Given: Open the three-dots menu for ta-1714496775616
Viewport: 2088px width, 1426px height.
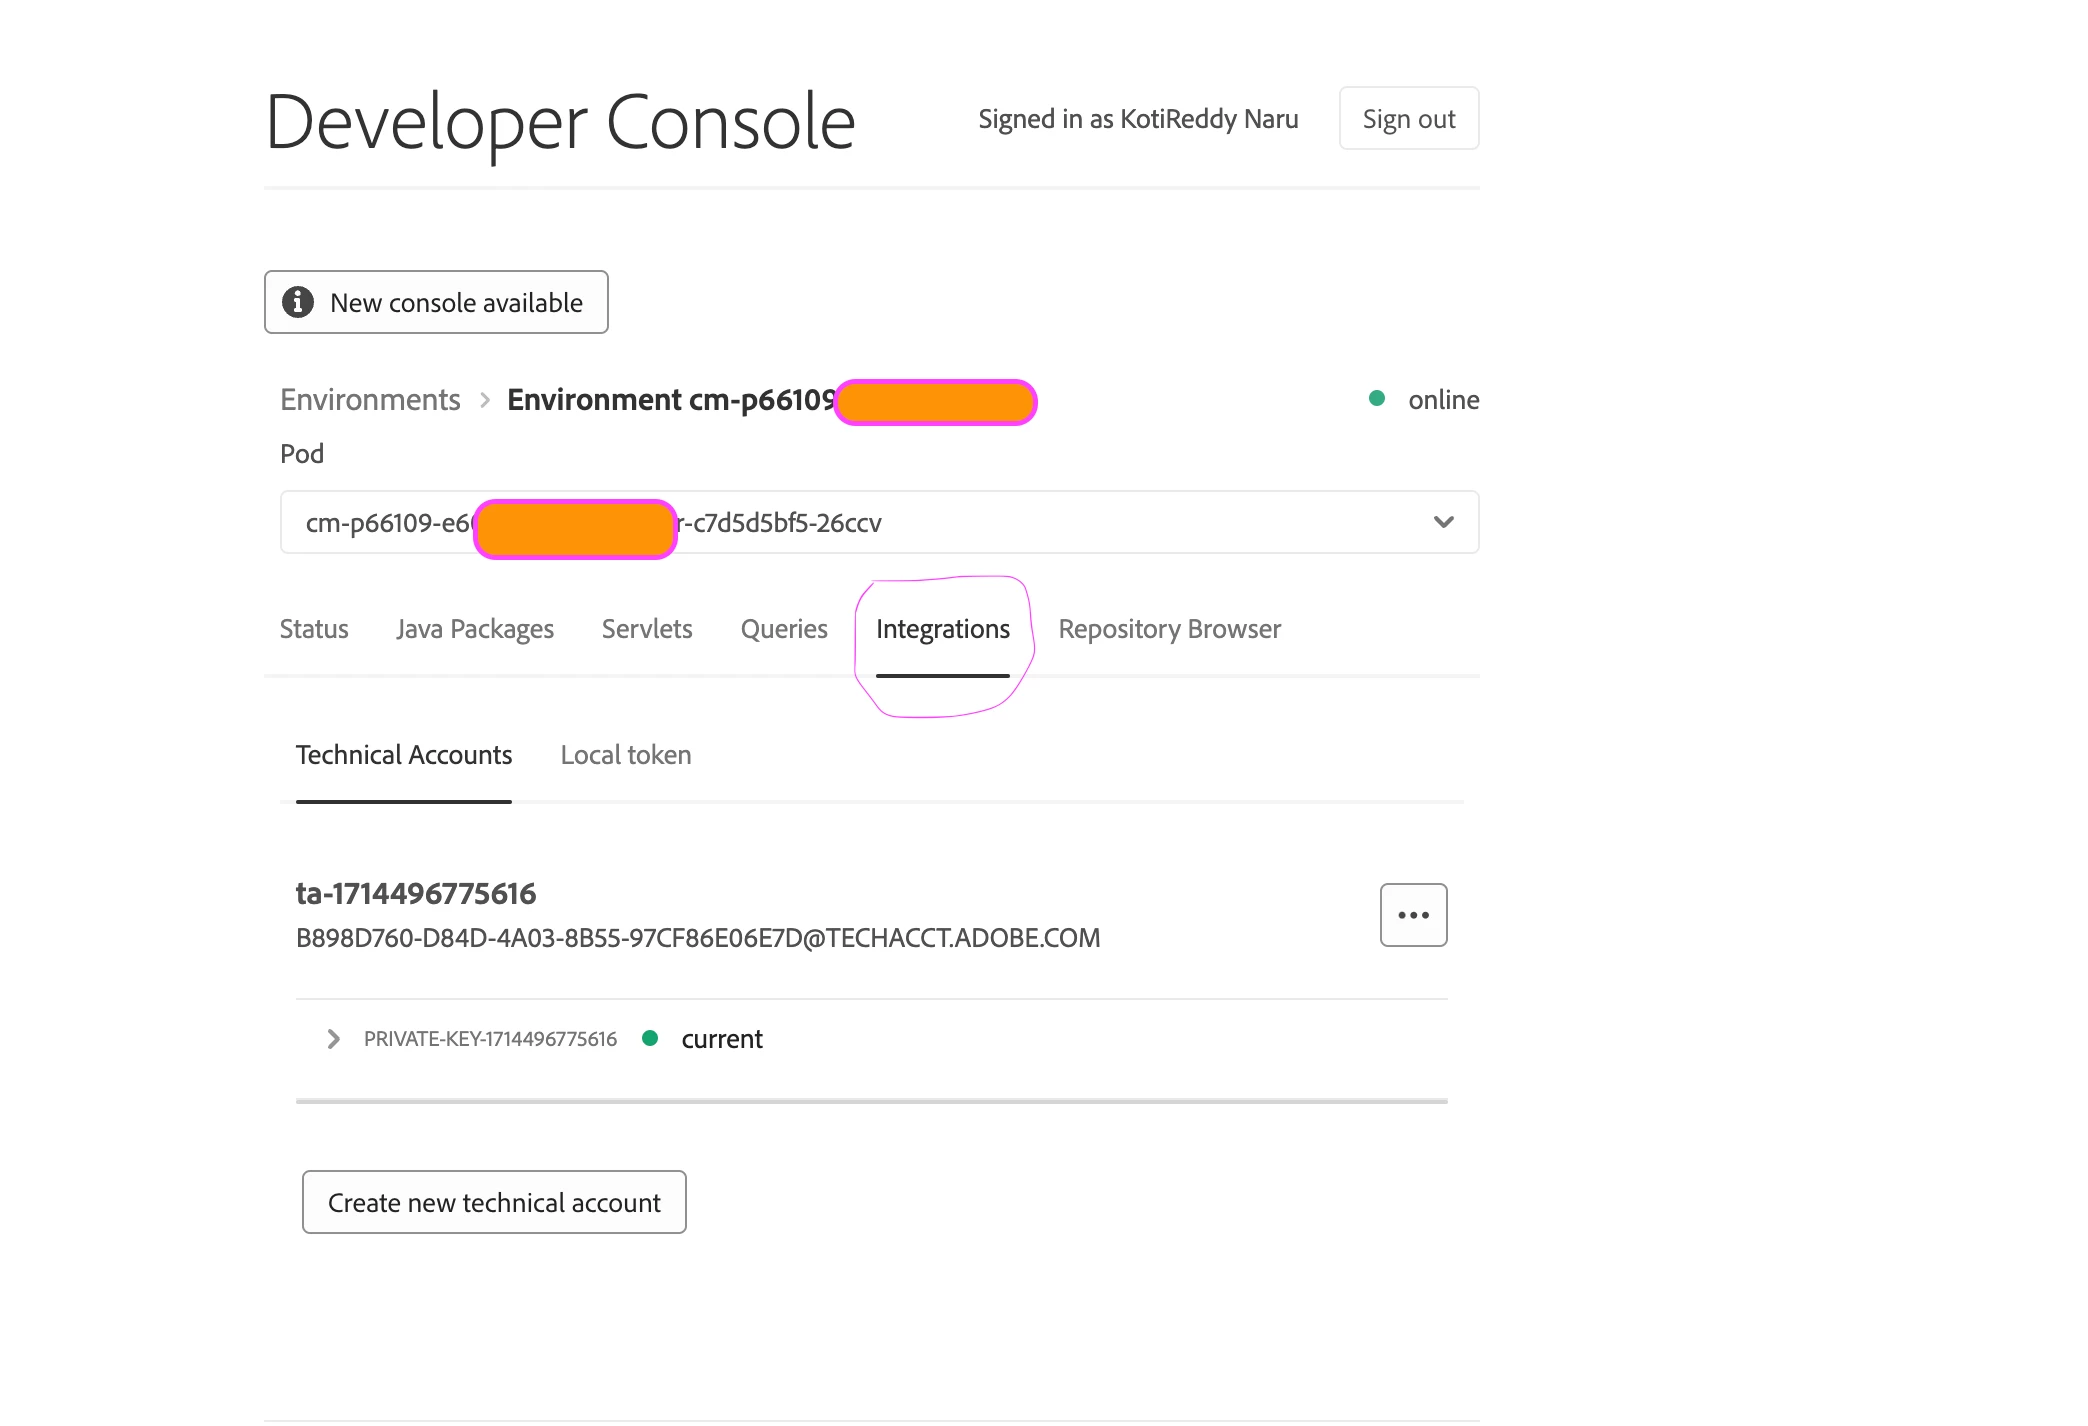Looking at the screenshot, I should click(x=1413, y=915).
